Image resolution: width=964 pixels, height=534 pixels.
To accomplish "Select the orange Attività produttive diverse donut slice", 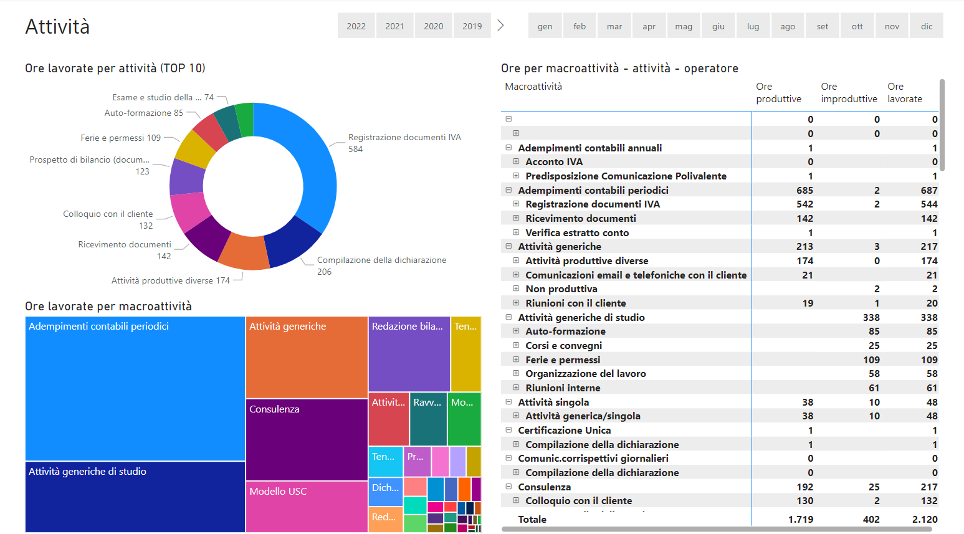I will (243, 251).
